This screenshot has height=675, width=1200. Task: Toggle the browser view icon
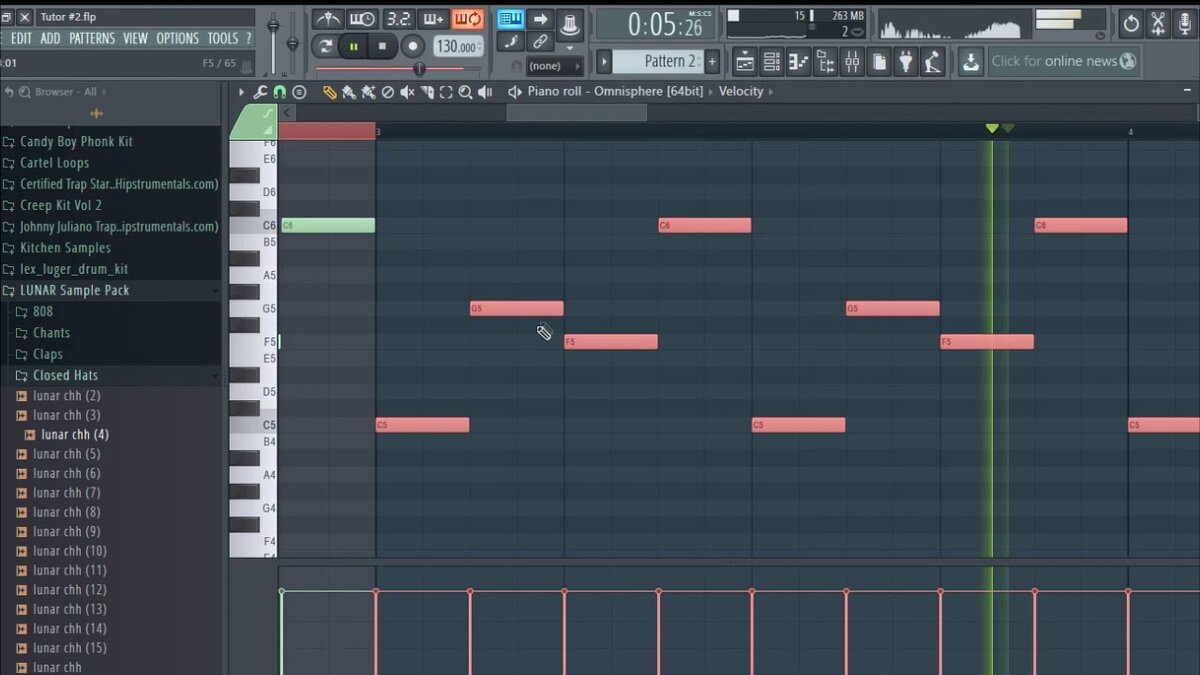tap(825, 62)
